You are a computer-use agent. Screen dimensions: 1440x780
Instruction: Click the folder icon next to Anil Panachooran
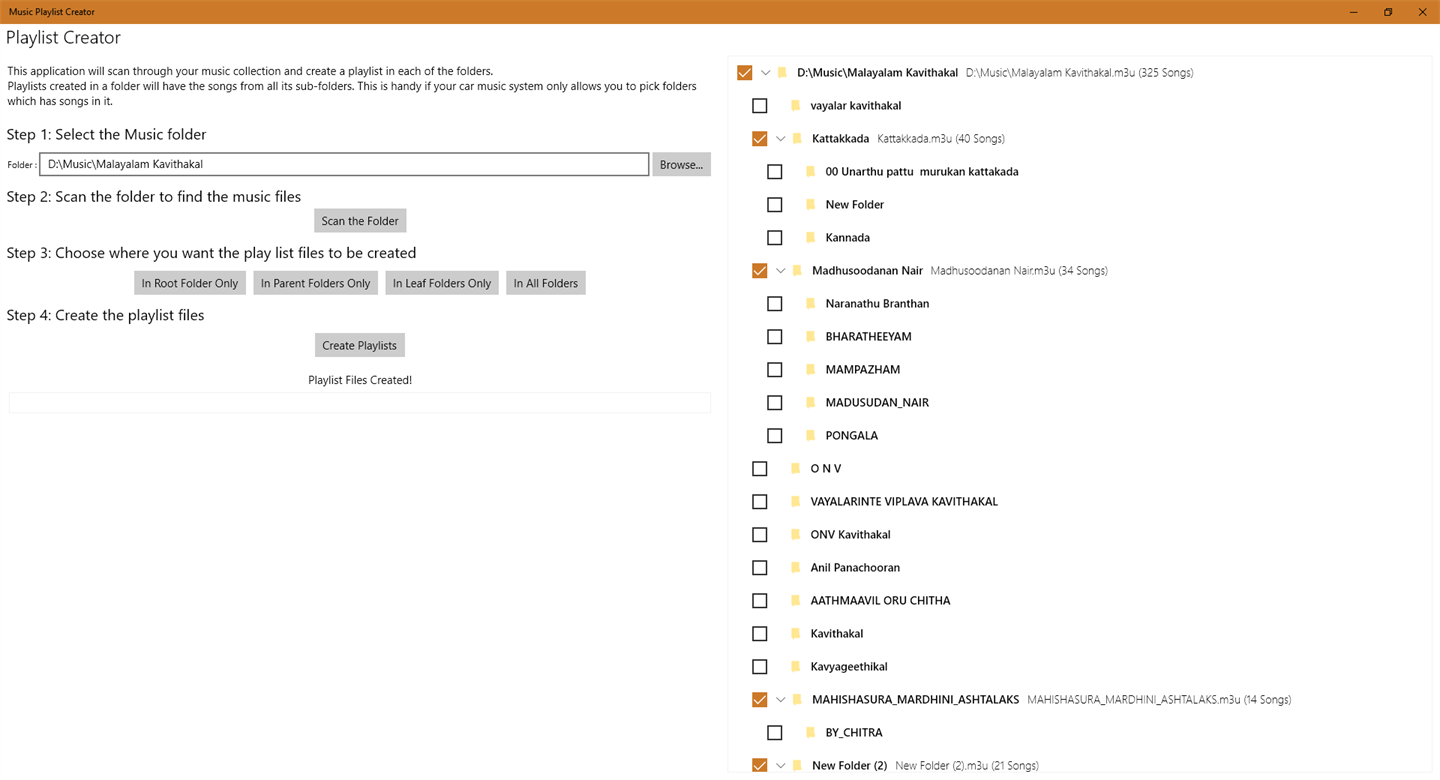point(796,567)
